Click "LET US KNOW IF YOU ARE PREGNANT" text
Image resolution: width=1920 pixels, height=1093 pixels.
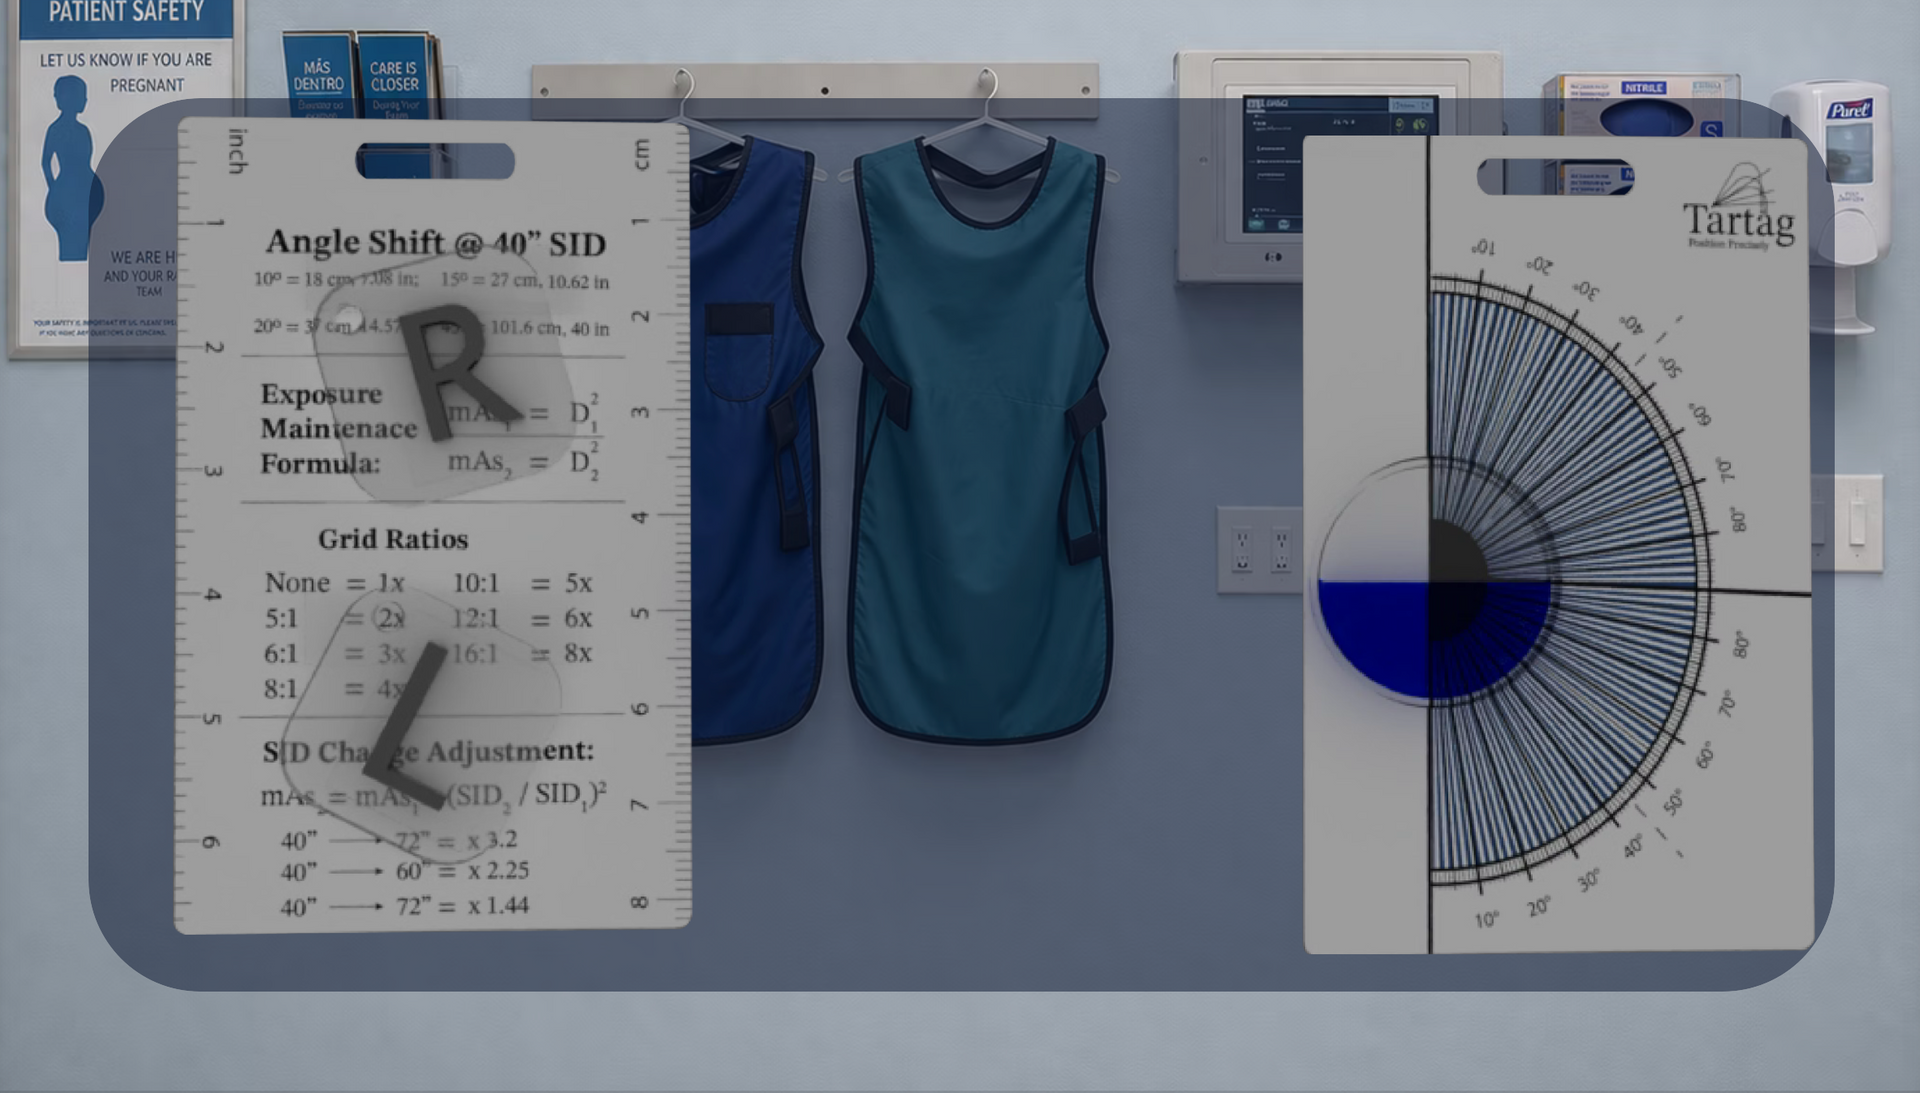point(127,72)
